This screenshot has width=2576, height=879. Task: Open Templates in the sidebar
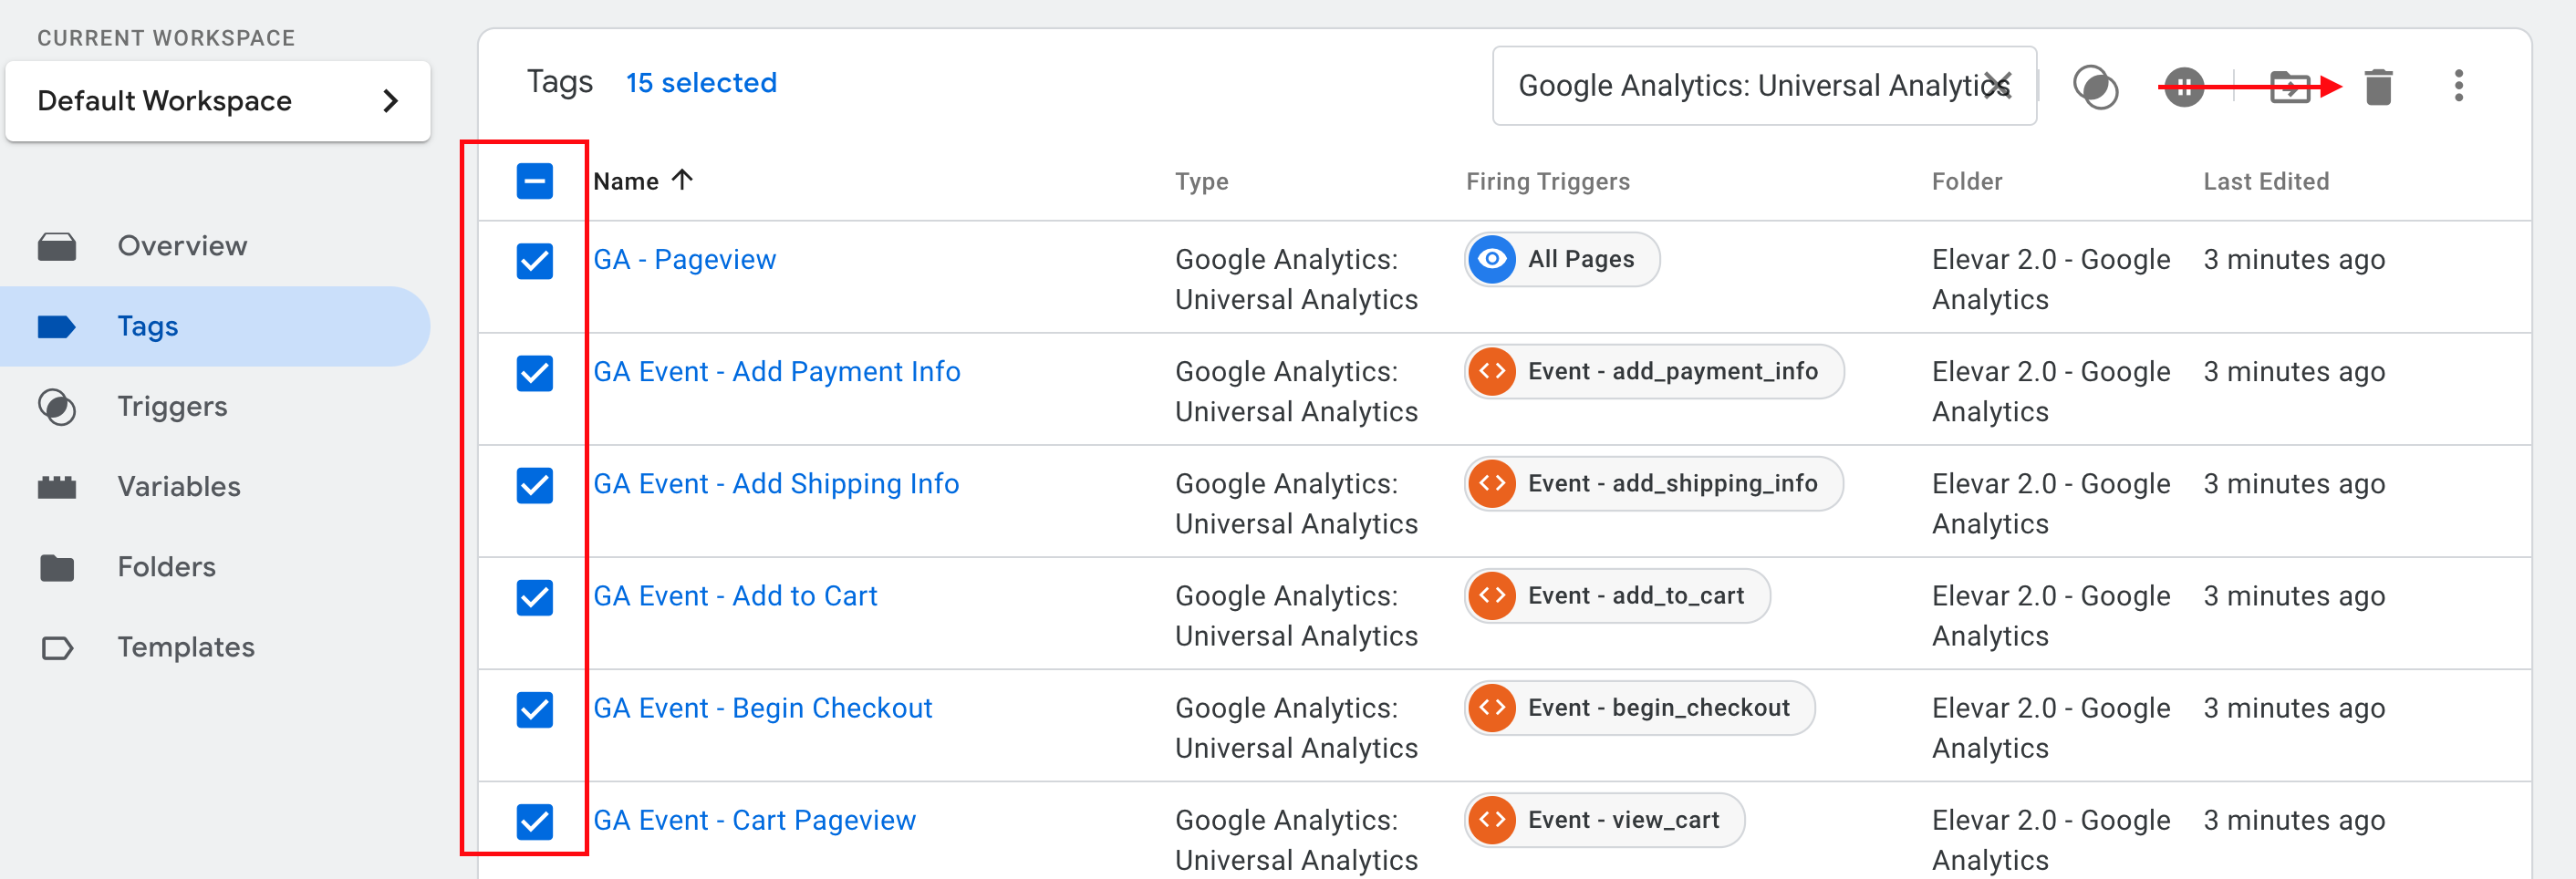[186, 648]
